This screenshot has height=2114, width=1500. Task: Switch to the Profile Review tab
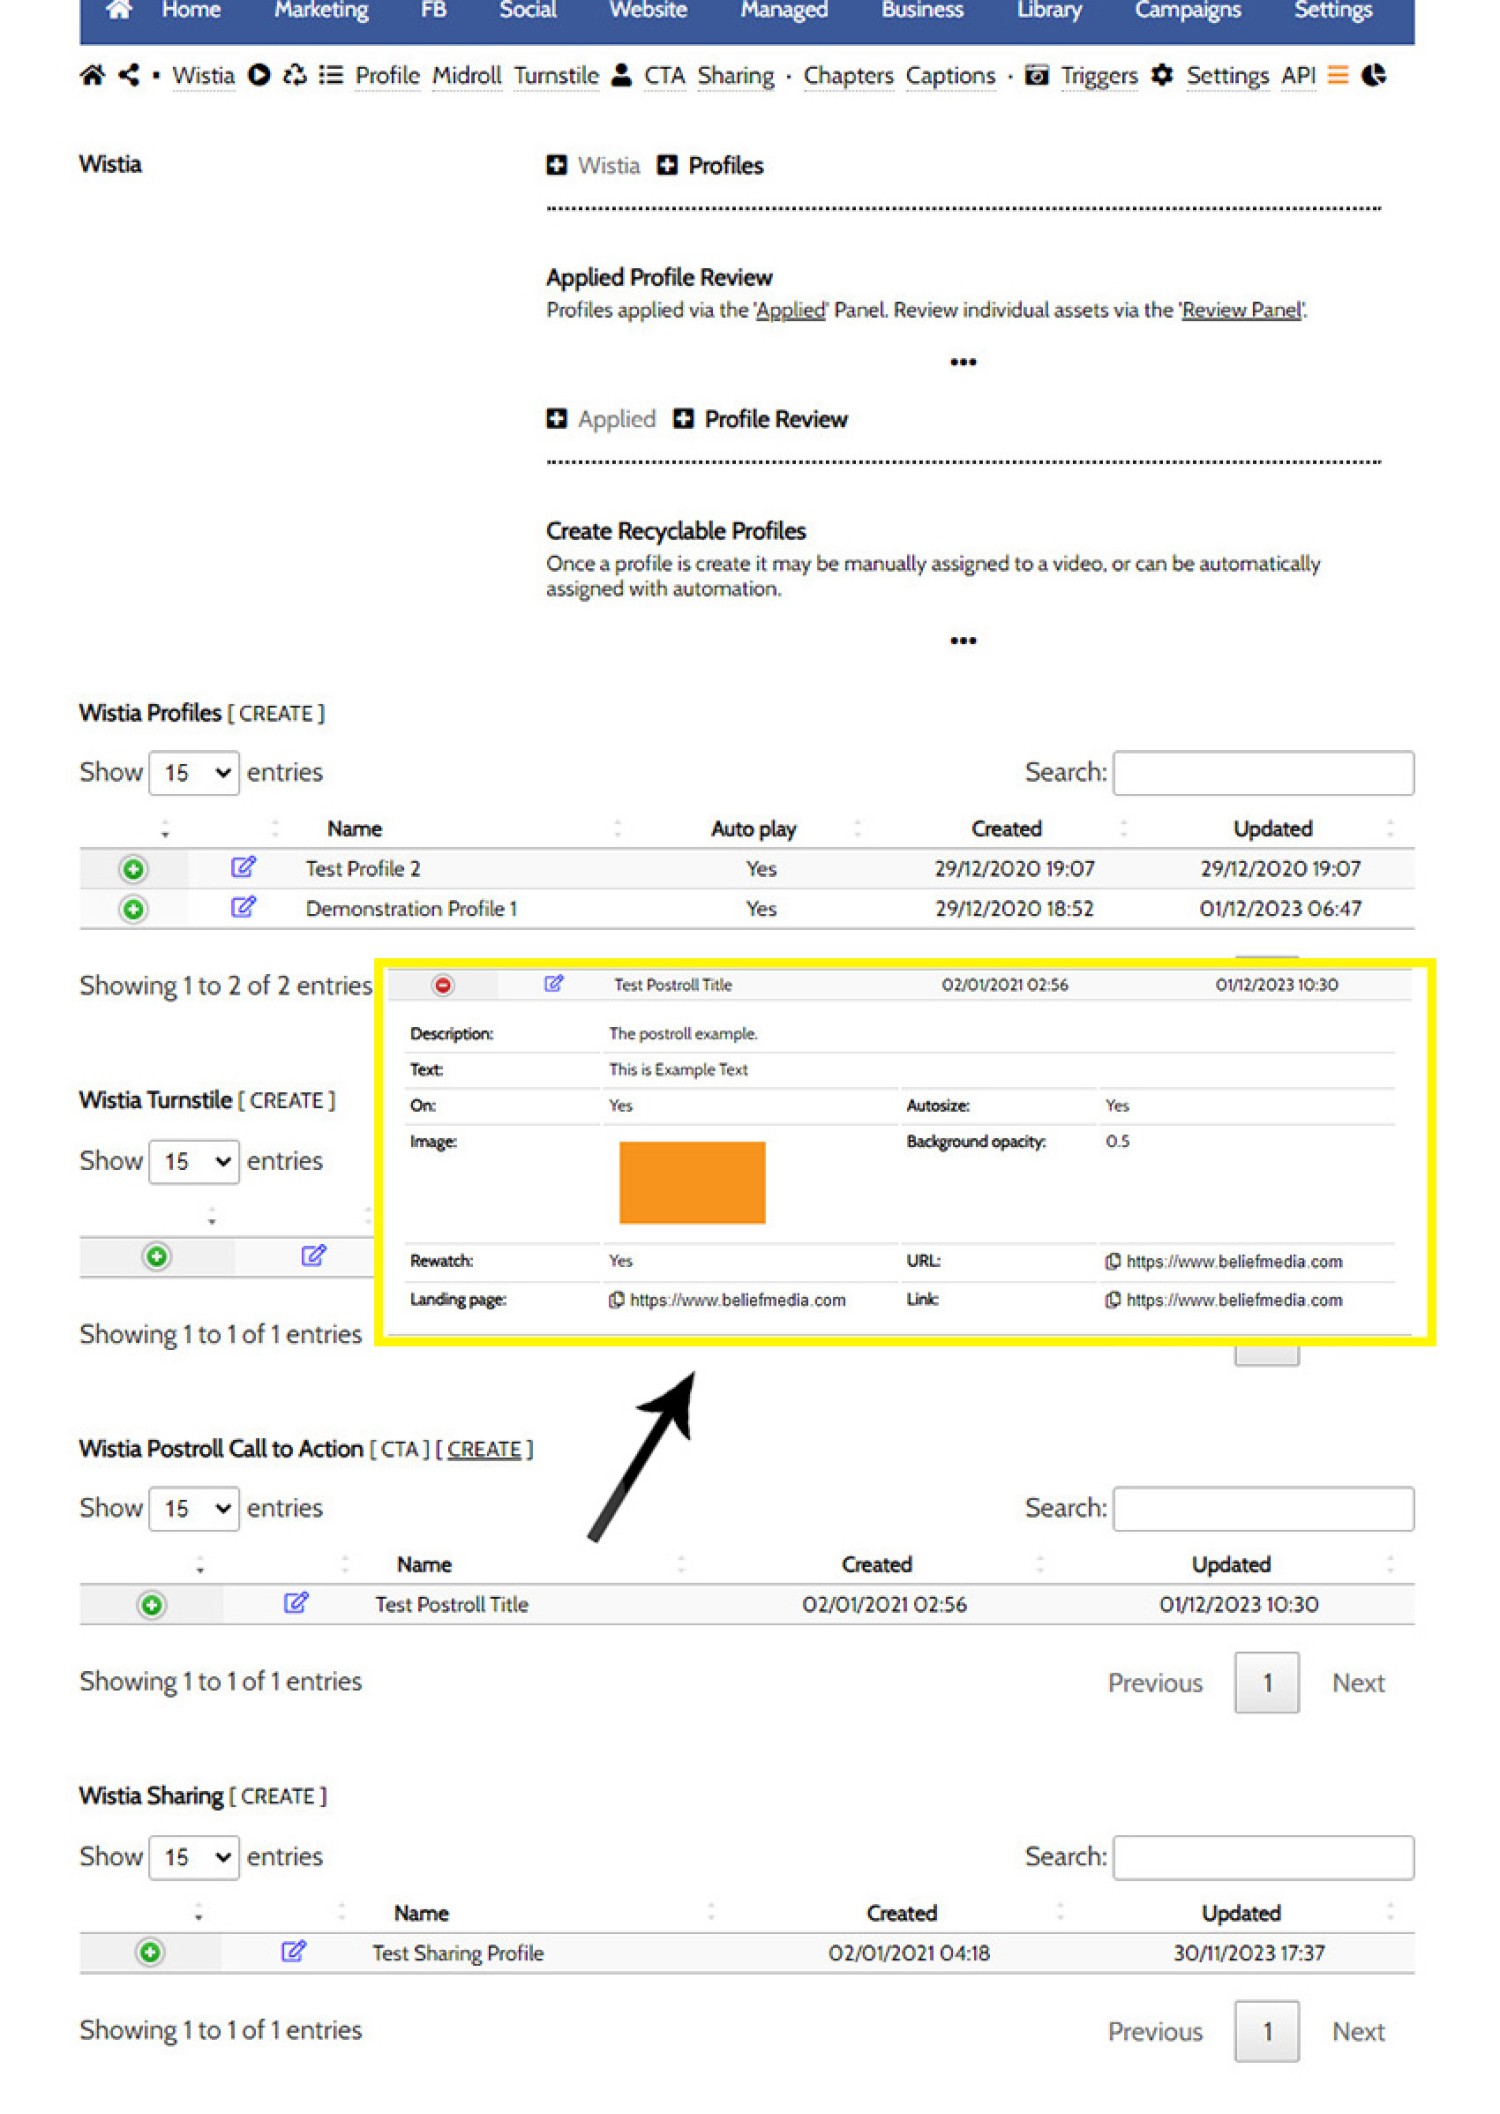pos(775,419)
